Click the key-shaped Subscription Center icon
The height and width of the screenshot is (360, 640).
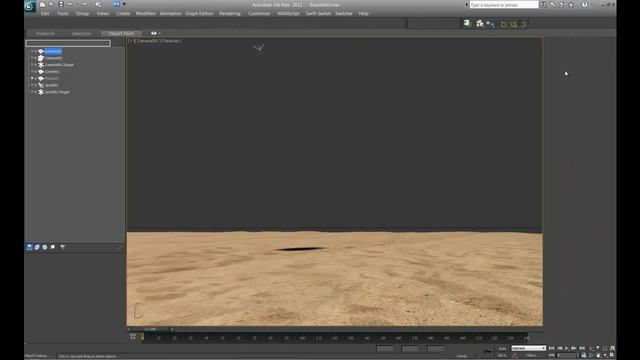[x=553, y=4]
